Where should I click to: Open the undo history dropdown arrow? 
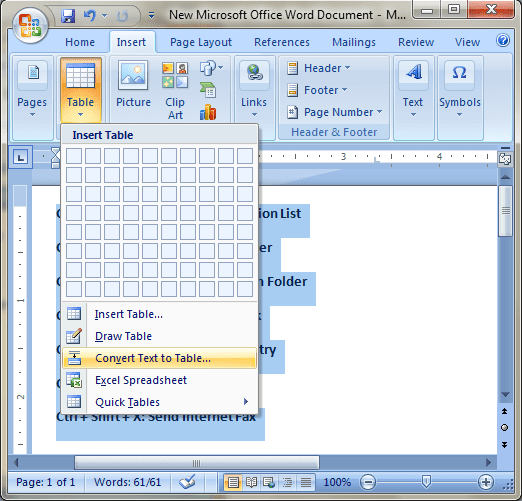[x=105, y=15]
